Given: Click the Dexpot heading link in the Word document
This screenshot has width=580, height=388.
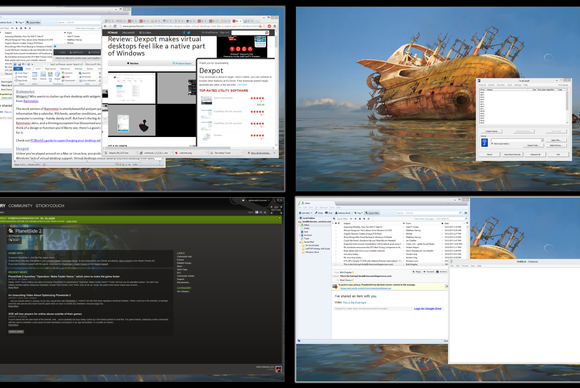Looking at the screenshot, I should (x=22, y=149).
